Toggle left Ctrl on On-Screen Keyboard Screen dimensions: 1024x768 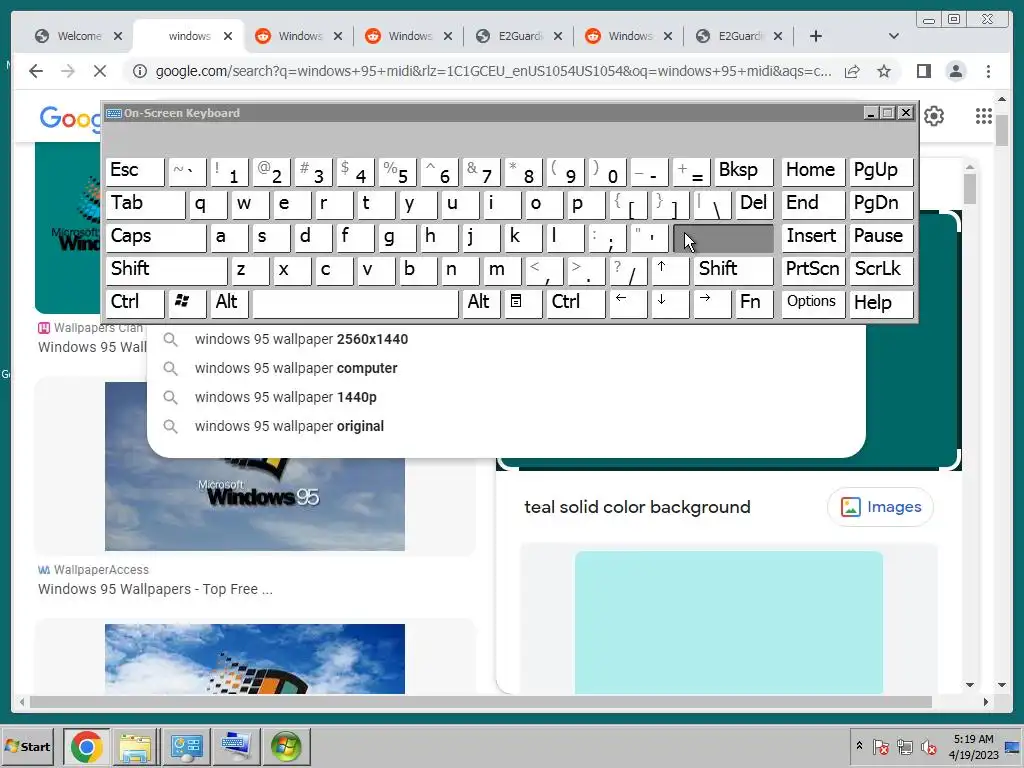pyautogui.click(x=135, y=303)
